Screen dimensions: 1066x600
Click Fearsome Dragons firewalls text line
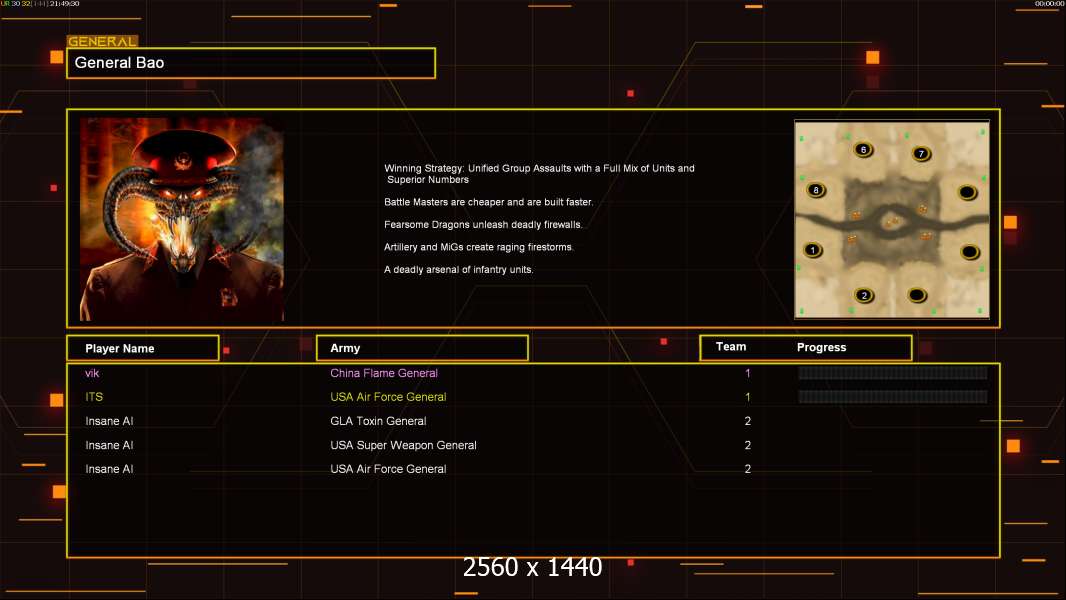coord(483,224)
